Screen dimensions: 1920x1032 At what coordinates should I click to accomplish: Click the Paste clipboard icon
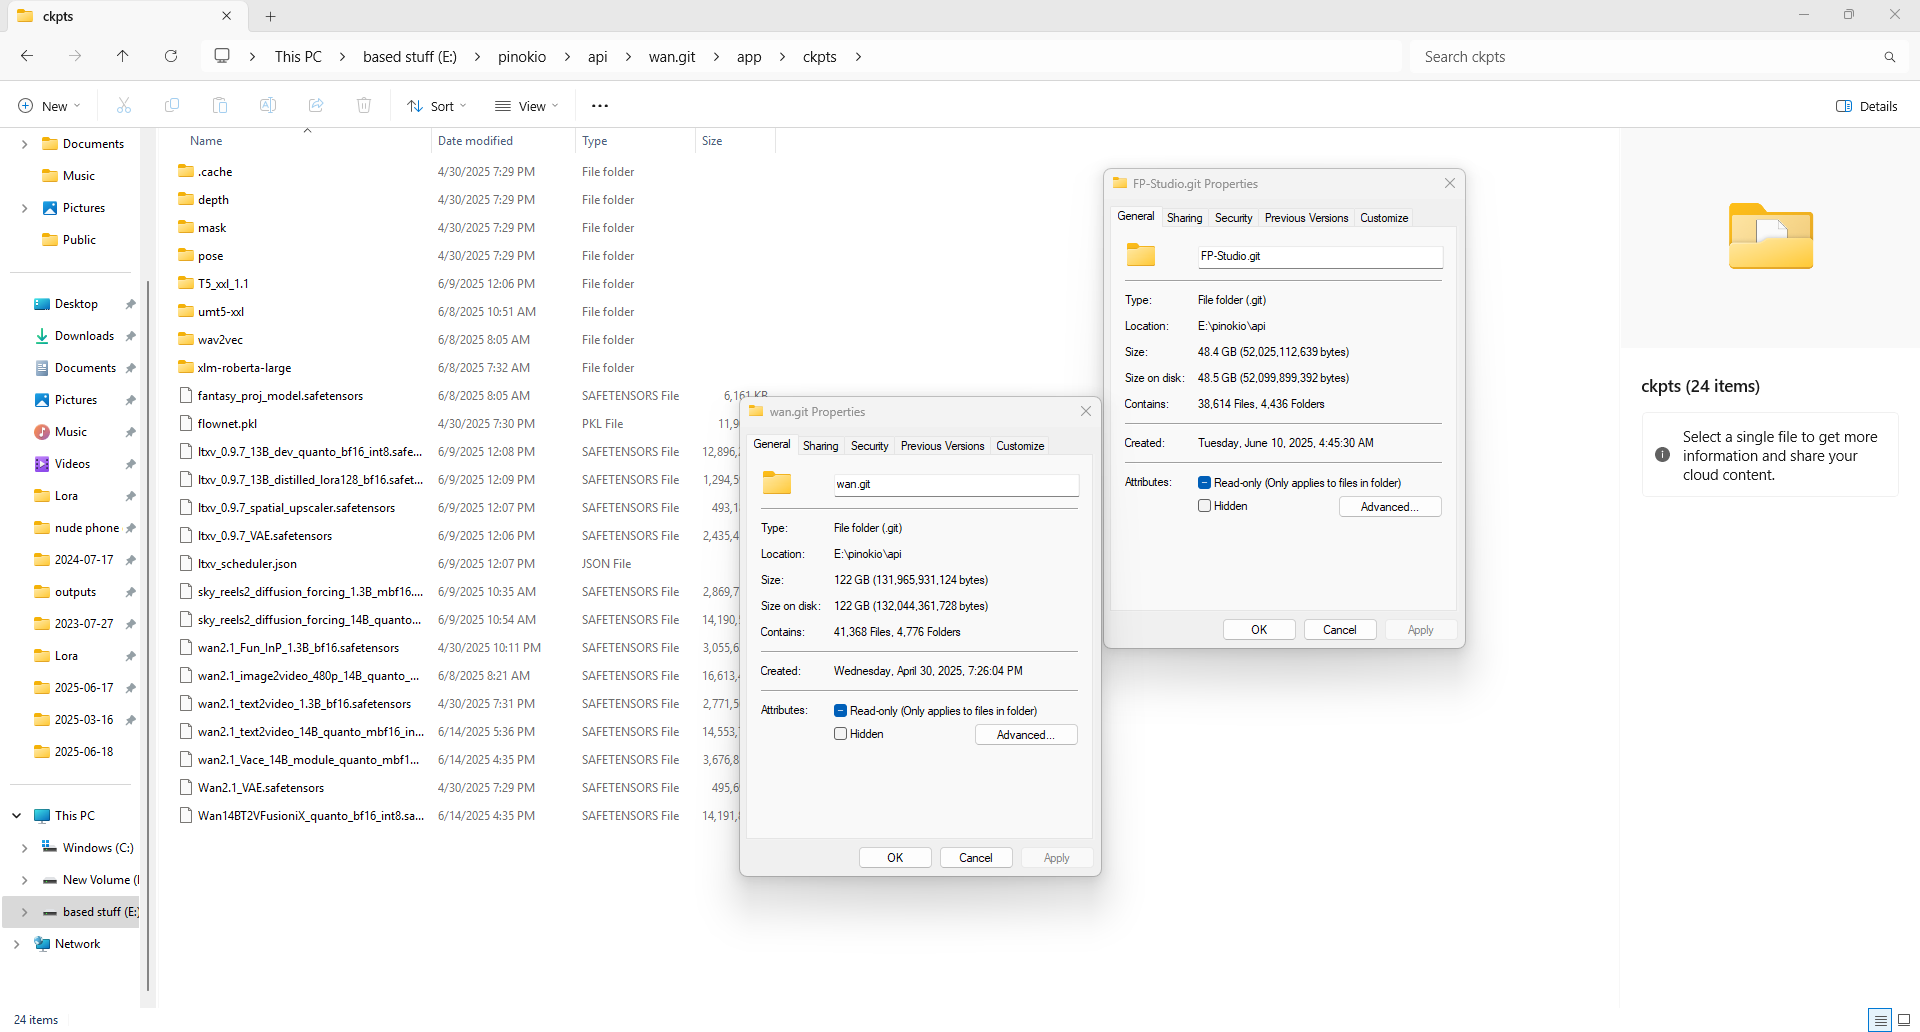[220, 106]
